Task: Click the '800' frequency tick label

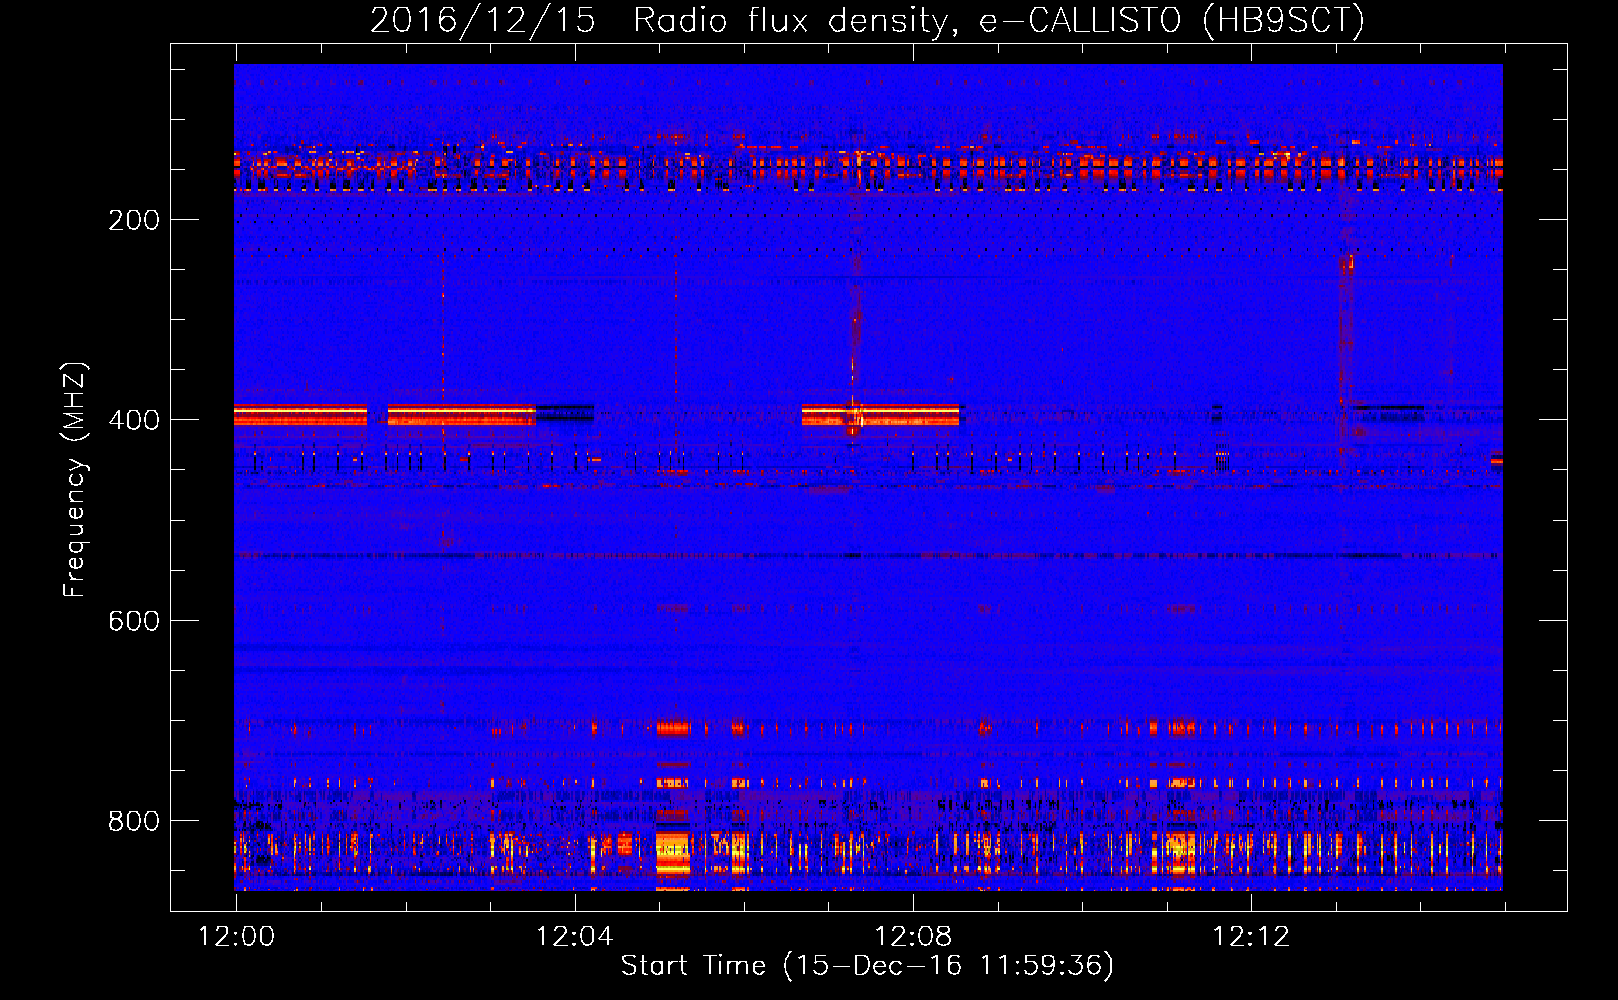Action: [x=134, y=821]
